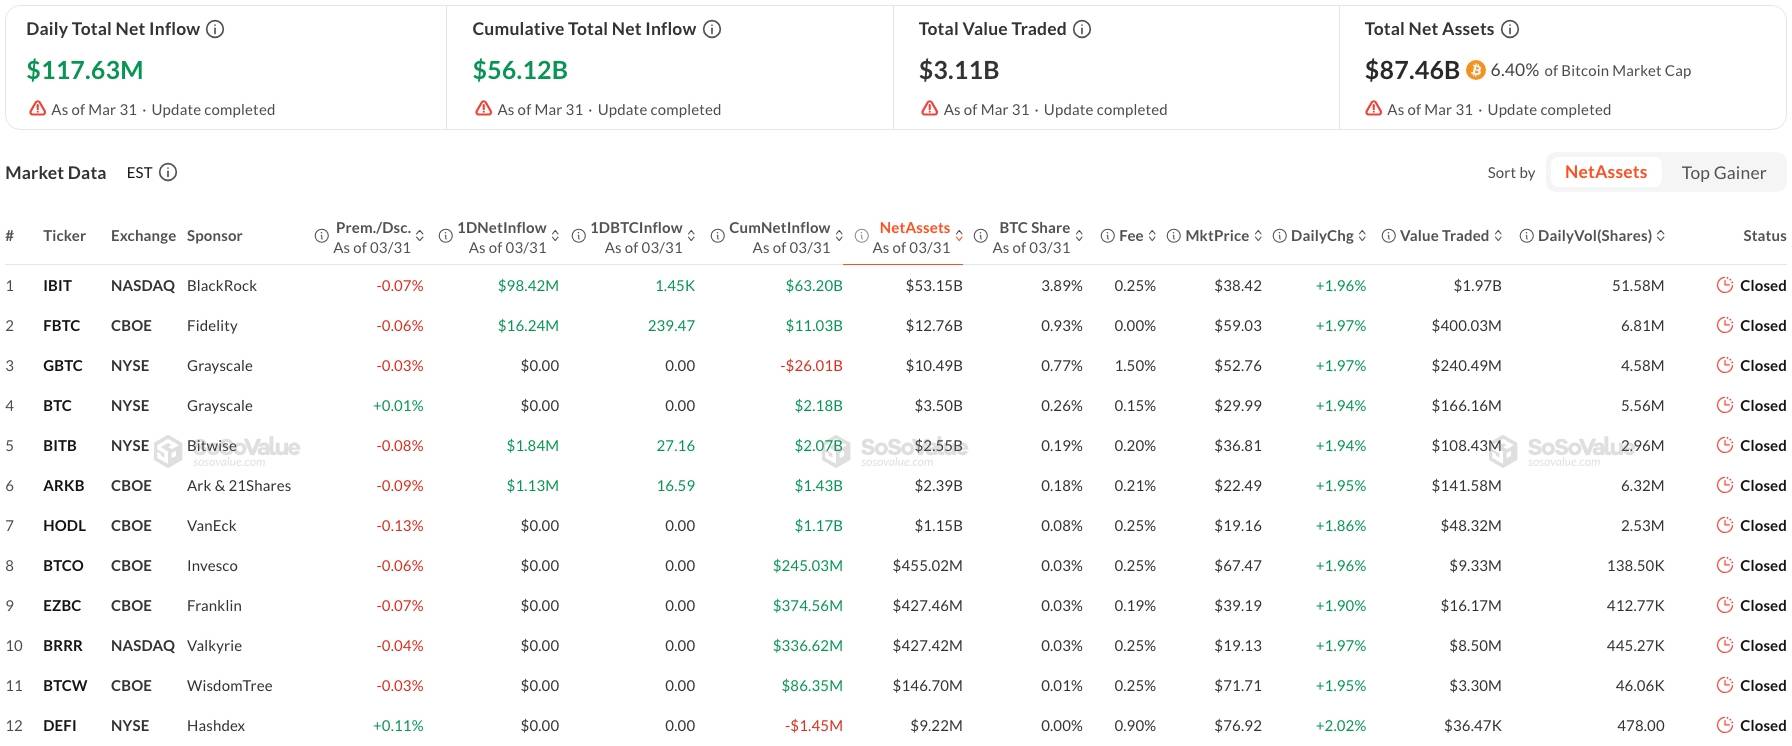Click info icon beside Cumulative Total Net Inflow

point(712,29)
